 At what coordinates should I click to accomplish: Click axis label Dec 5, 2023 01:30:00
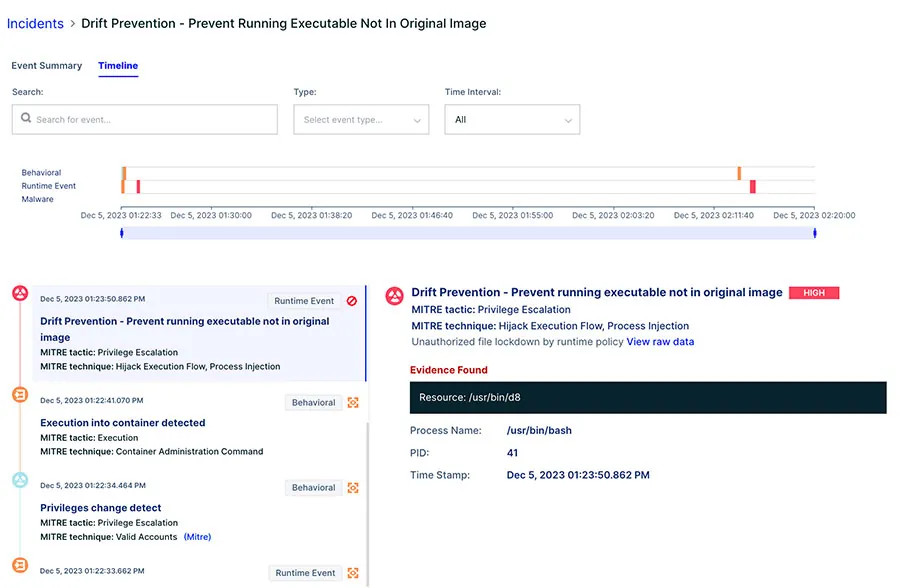click(x=211, y=215)
